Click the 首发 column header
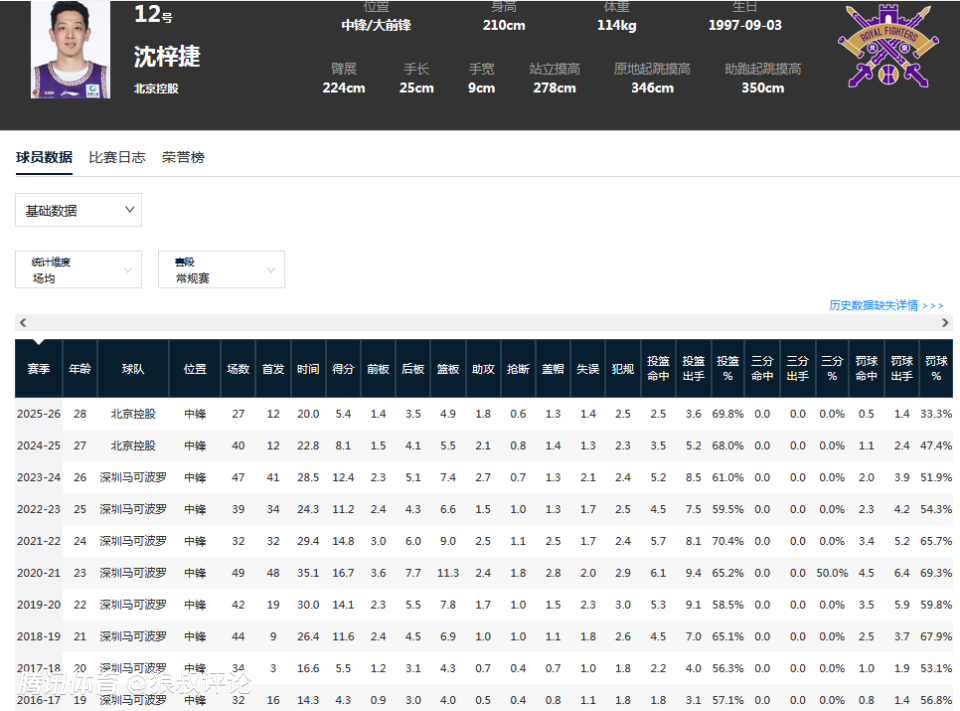The height and width of the screenshot is (711, 960). pos(273,369)
